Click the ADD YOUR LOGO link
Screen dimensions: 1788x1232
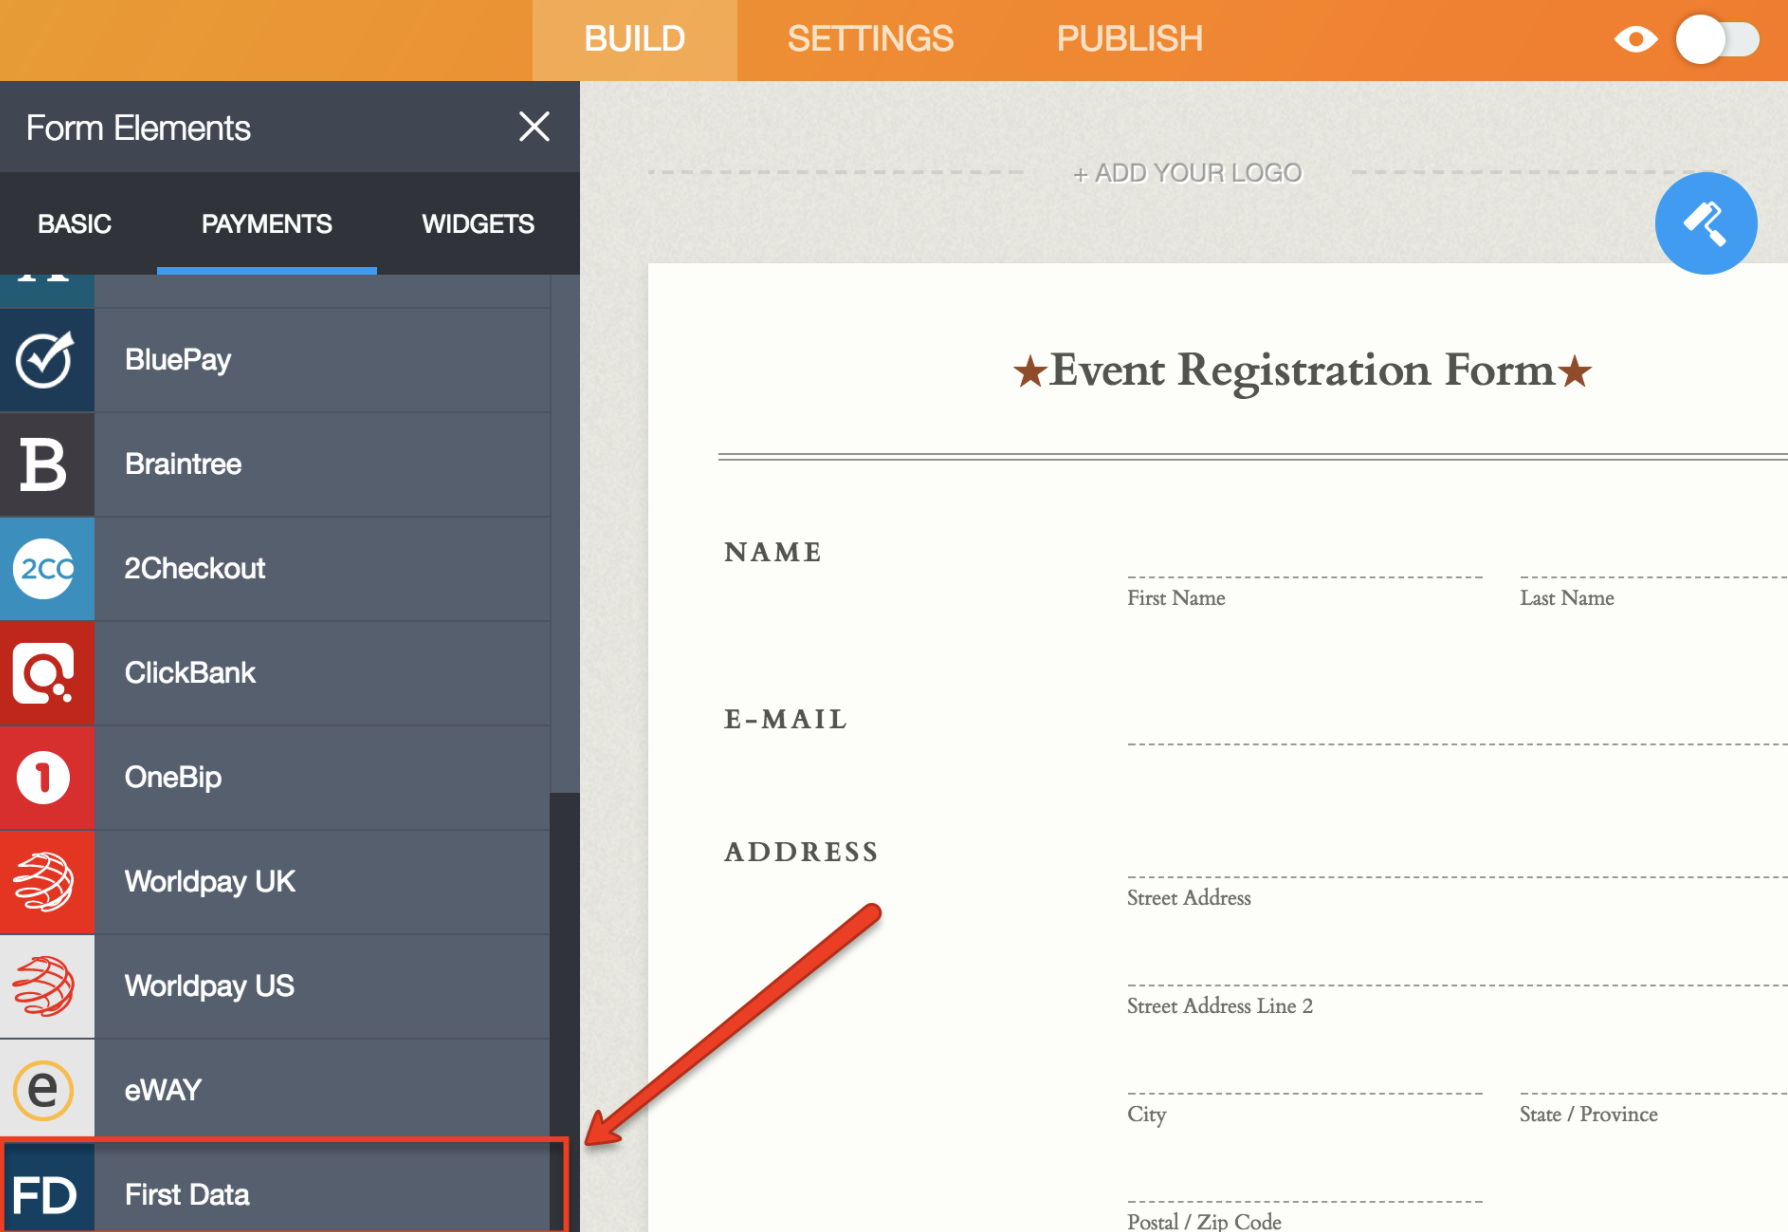(1188, 173)
